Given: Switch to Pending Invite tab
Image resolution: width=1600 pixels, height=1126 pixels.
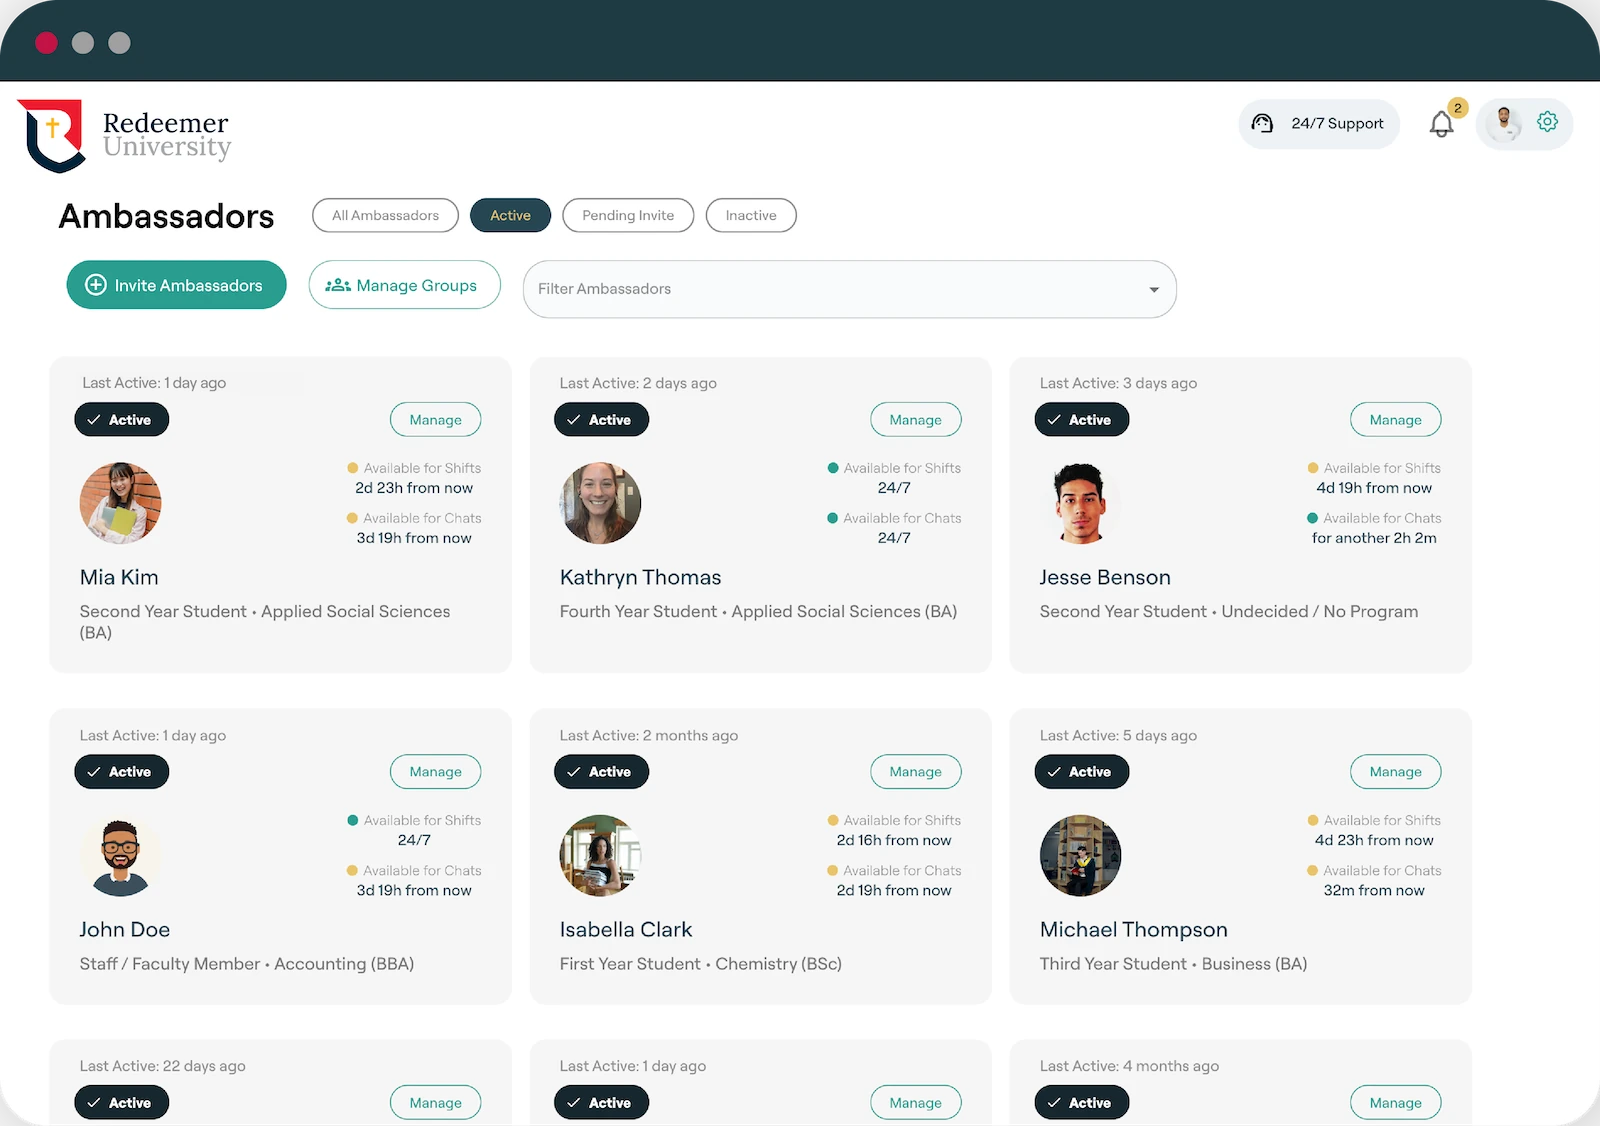Looking at the screenshot, I should (x=628, y=215).
